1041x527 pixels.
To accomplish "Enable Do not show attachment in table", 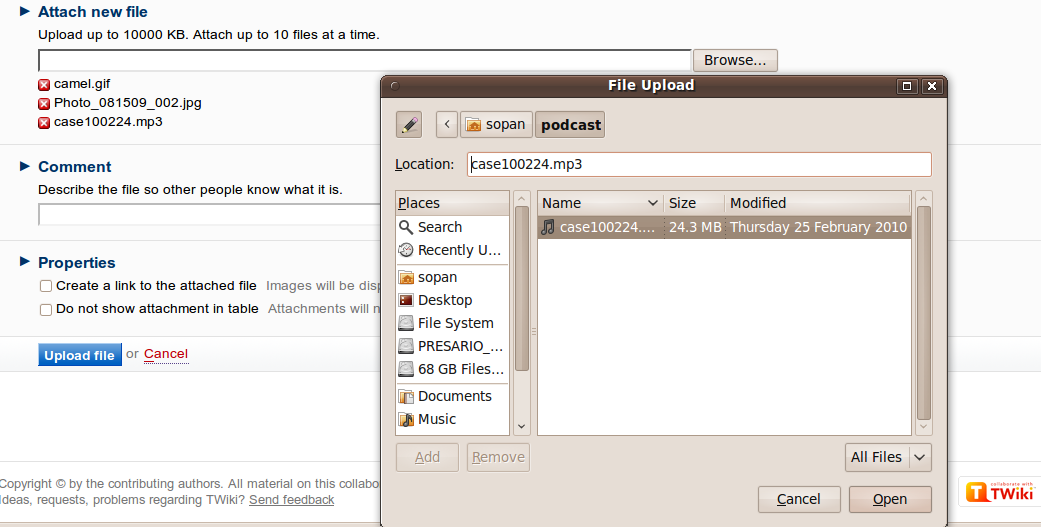I will pos(46,309).
